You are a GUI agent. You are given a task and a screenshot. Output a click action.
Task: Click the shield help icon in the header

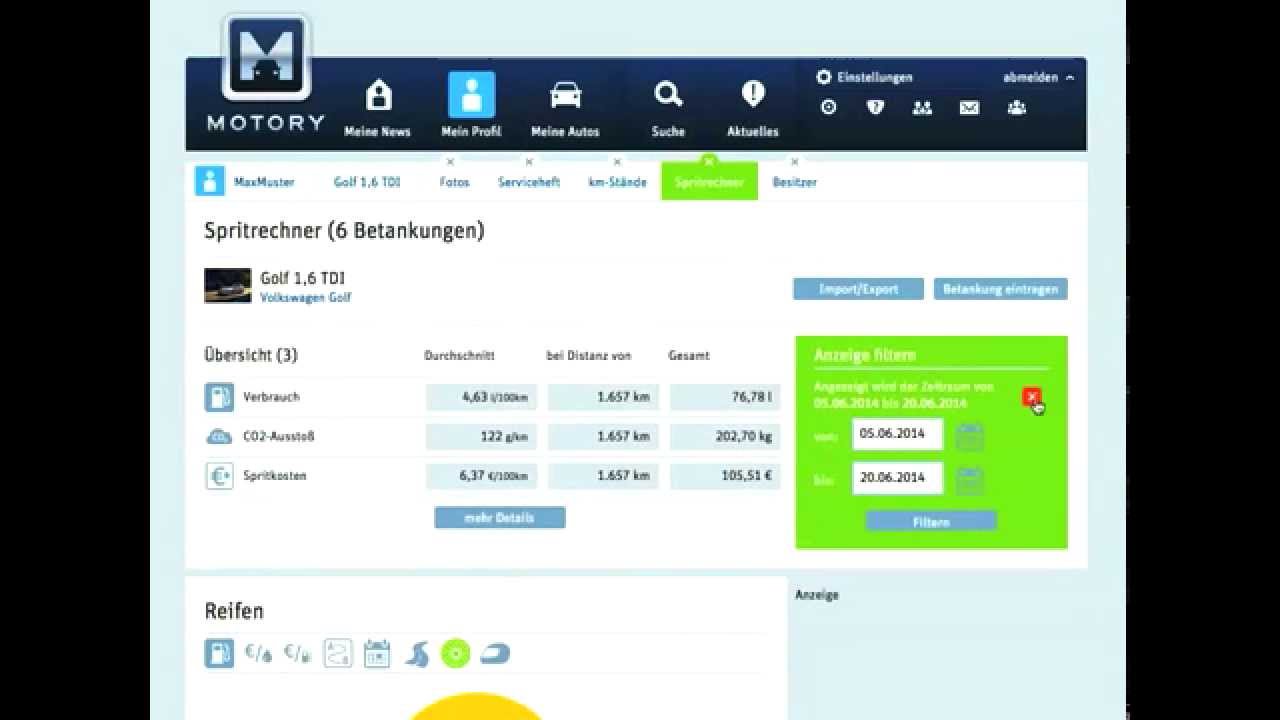coord(875,107)
